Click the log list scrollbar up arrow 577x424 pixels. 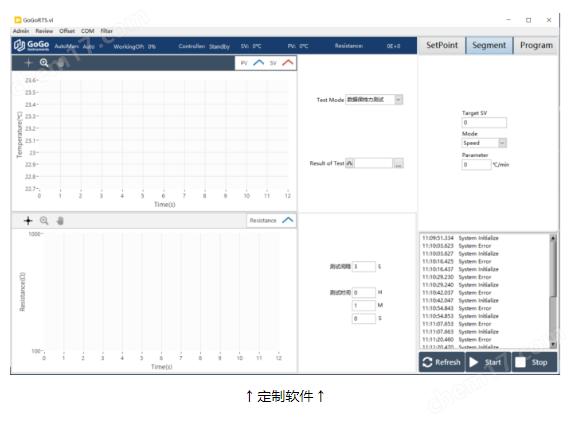(553, 238)
